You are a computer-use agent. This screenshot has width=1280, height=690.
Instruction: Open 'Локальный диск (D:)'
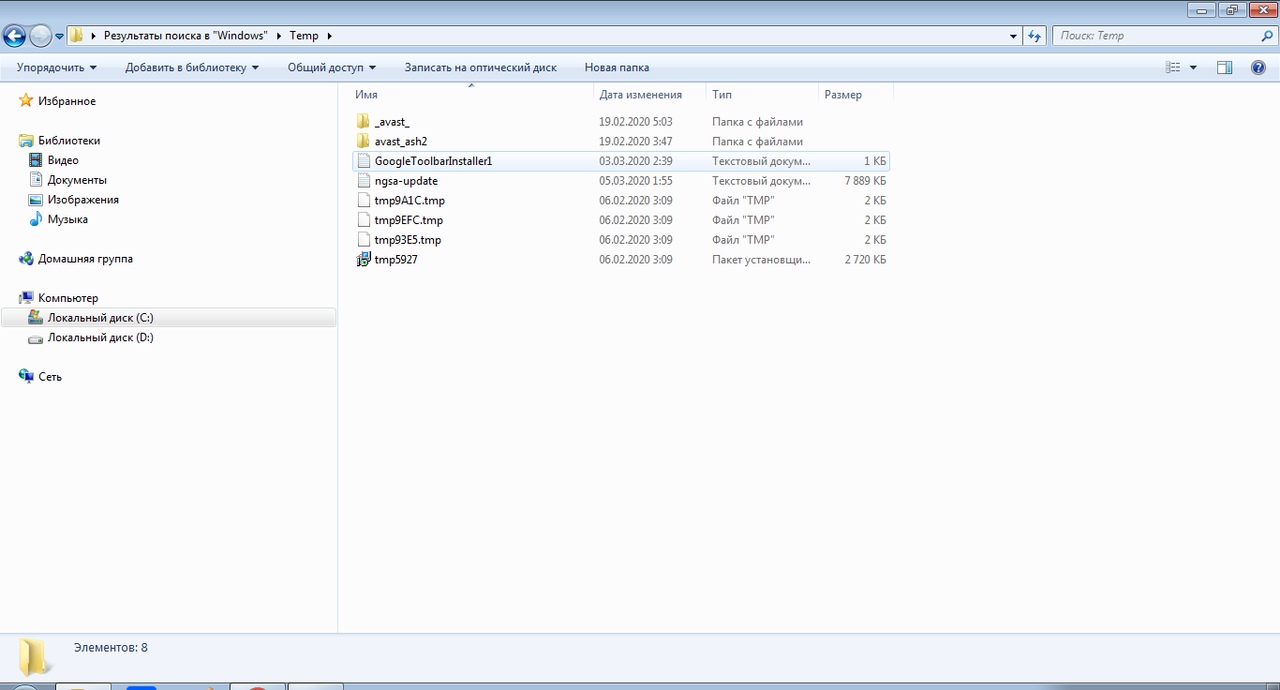[x=100, y=337]
